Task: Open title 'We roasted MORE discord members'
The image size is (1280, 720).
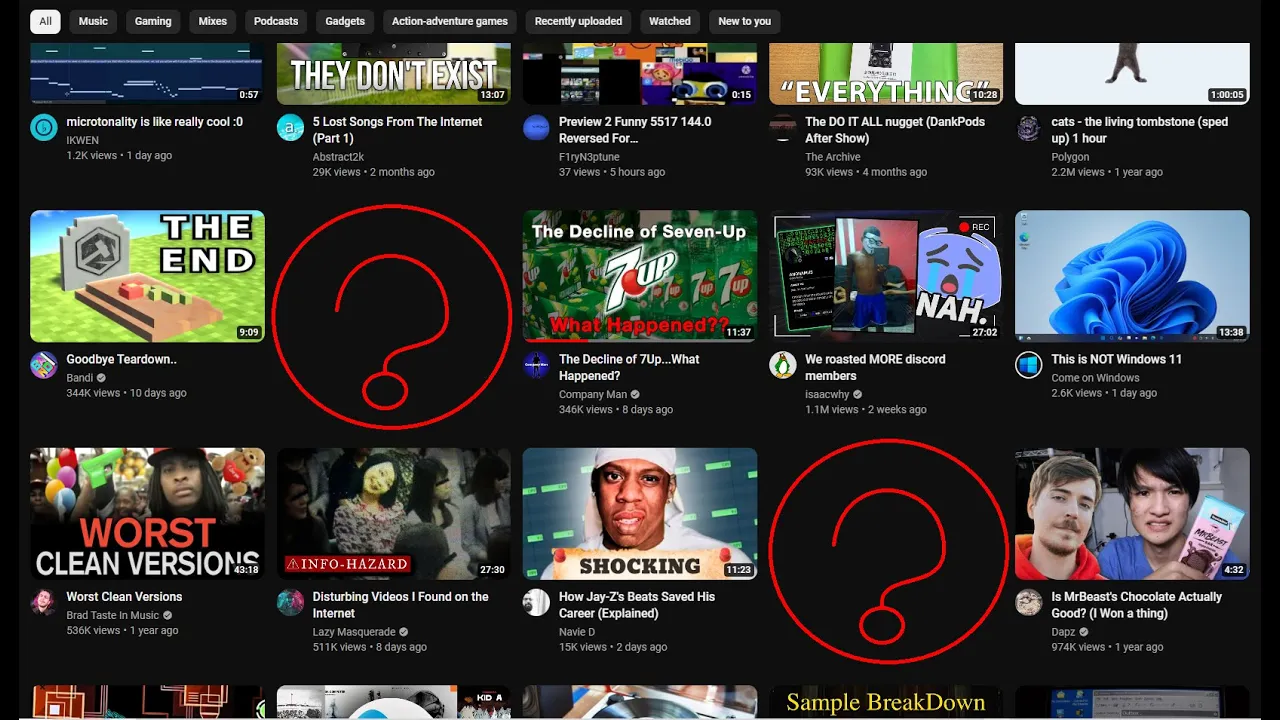Action: pyautogui.click(x=875, y=367)
